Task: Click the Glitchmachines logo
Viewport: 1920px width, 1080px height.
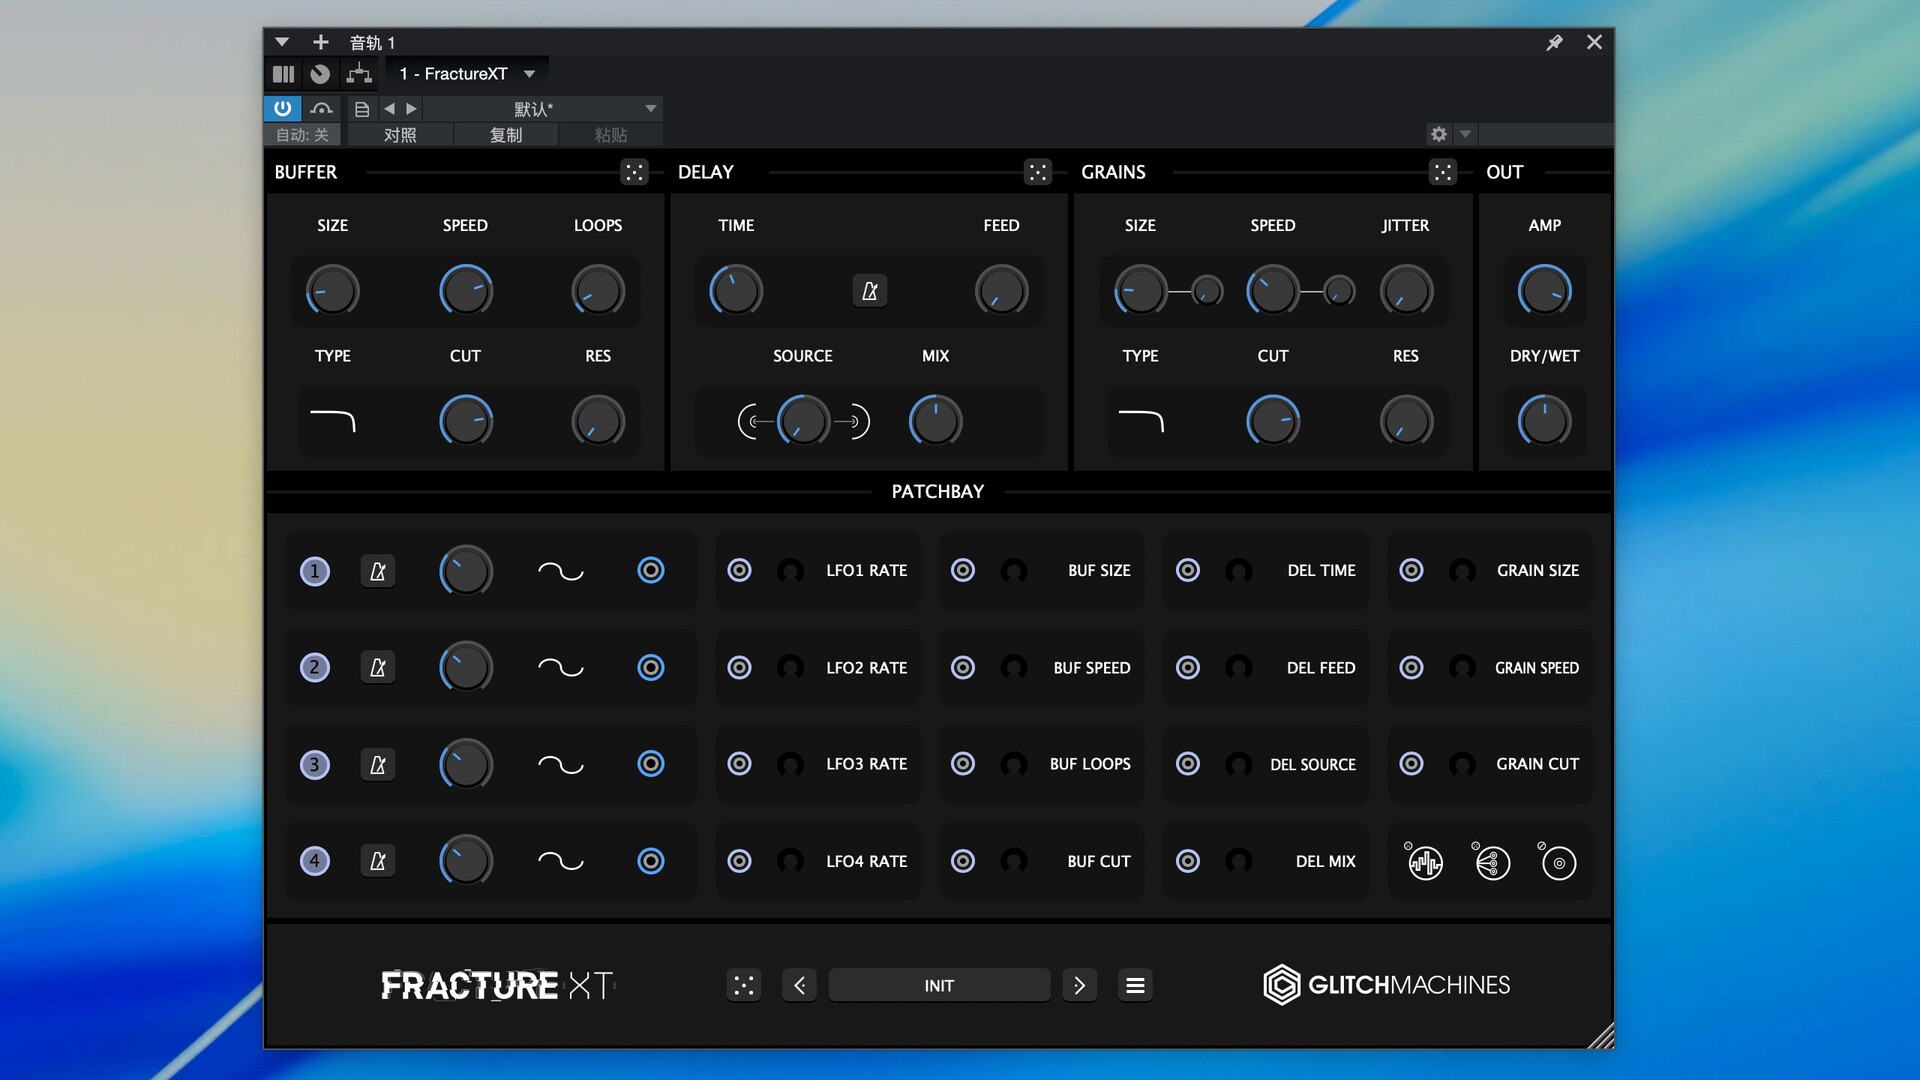Action: (x=1386, y=985)
